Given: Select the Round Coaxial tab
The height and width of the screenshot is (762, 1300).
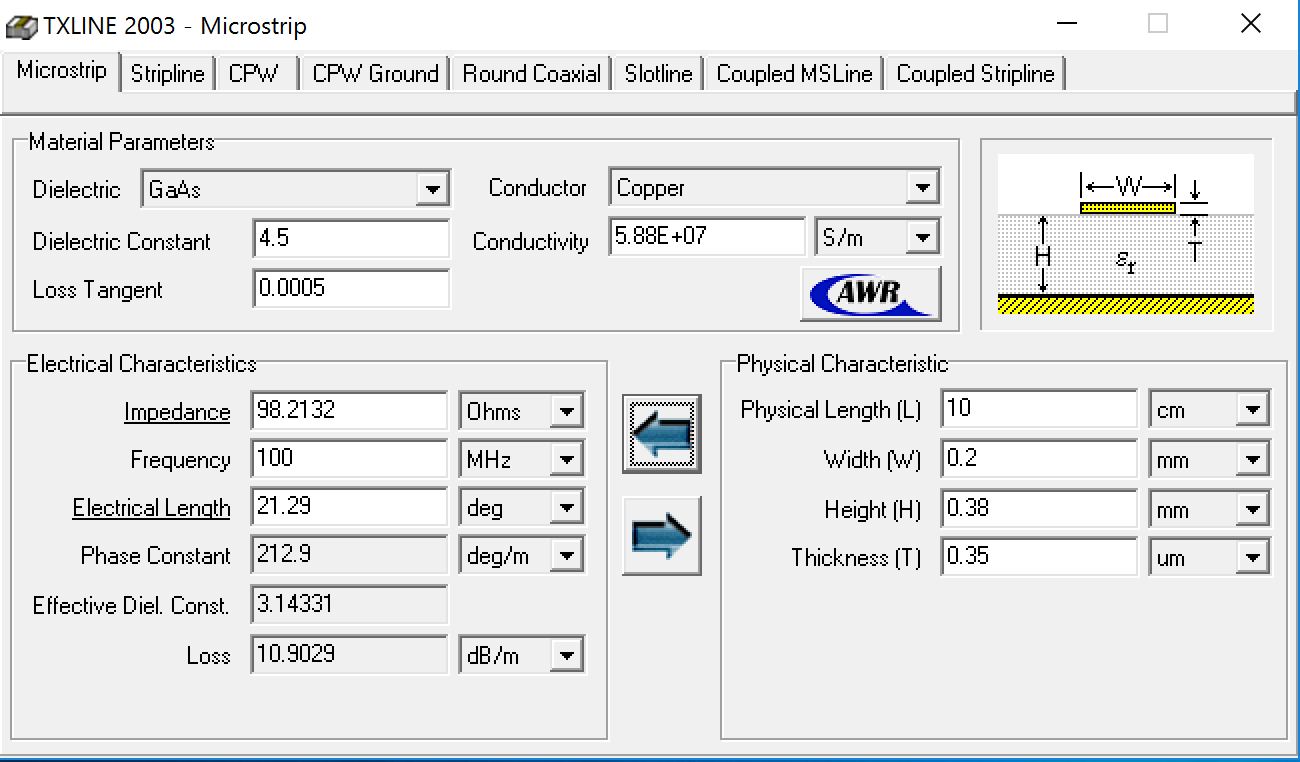Looking at the screenshot, I should (x=532, y=74).
